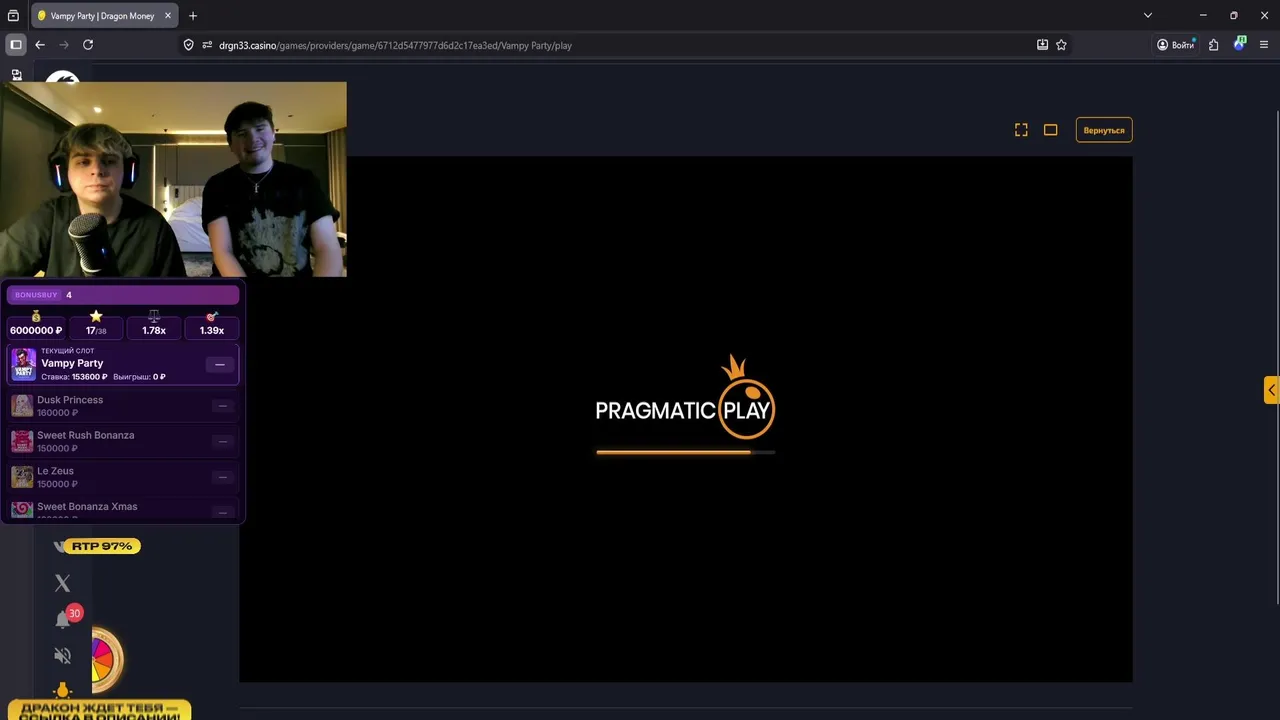Image resolution: width=1280 pixels, height=720 pixels.
Task: Click the sidebar icon beside the webcam overlay
Action: click(x=16, y=75)
